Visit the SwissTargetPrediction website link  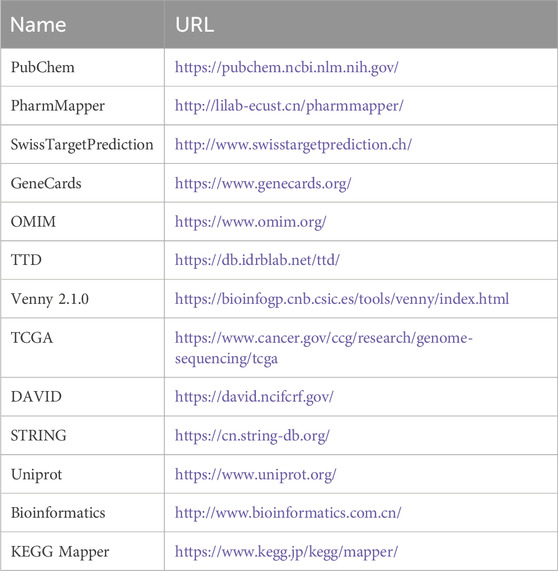293,145
